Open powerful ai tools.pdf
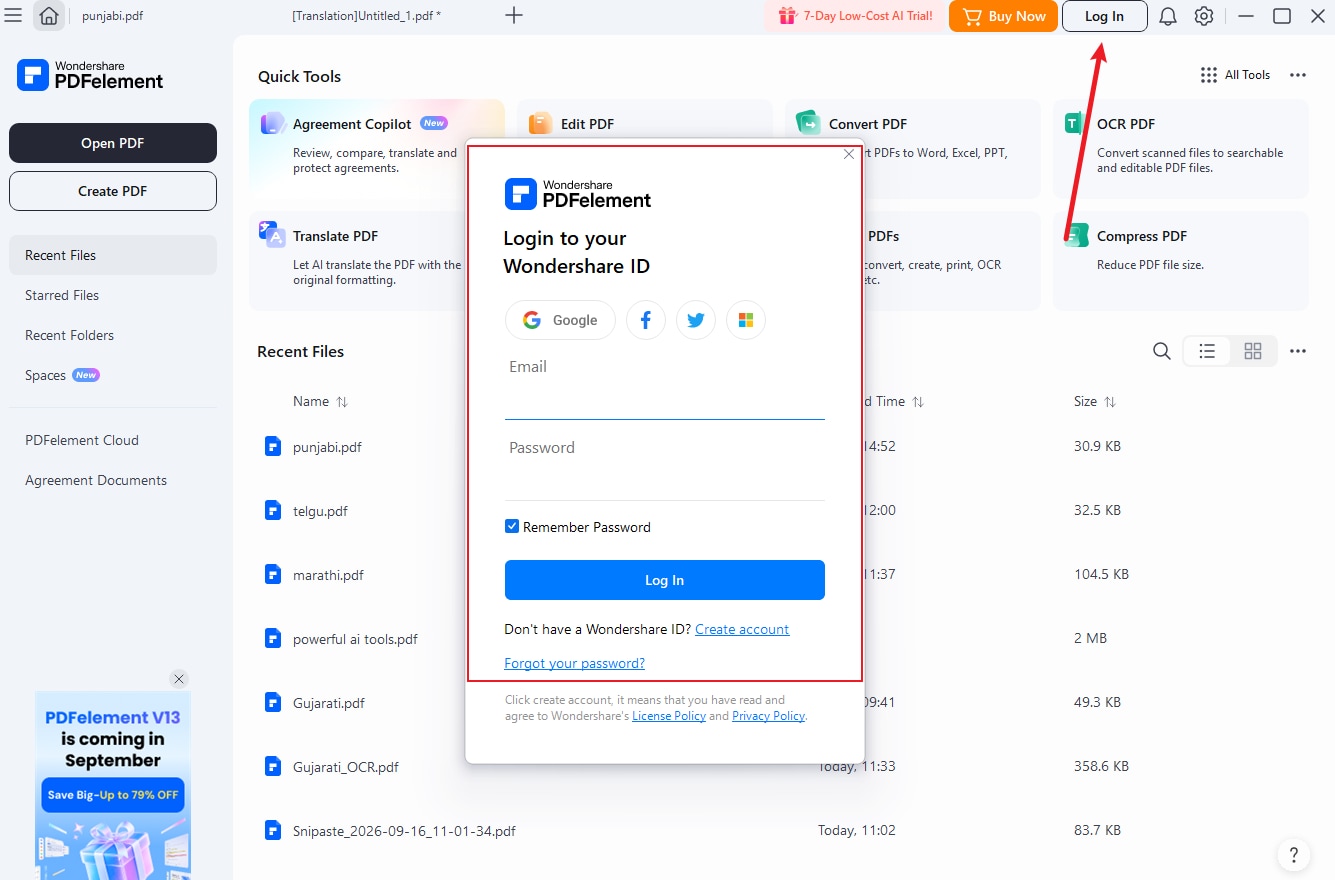1335x880 pixels. (355, 639)
